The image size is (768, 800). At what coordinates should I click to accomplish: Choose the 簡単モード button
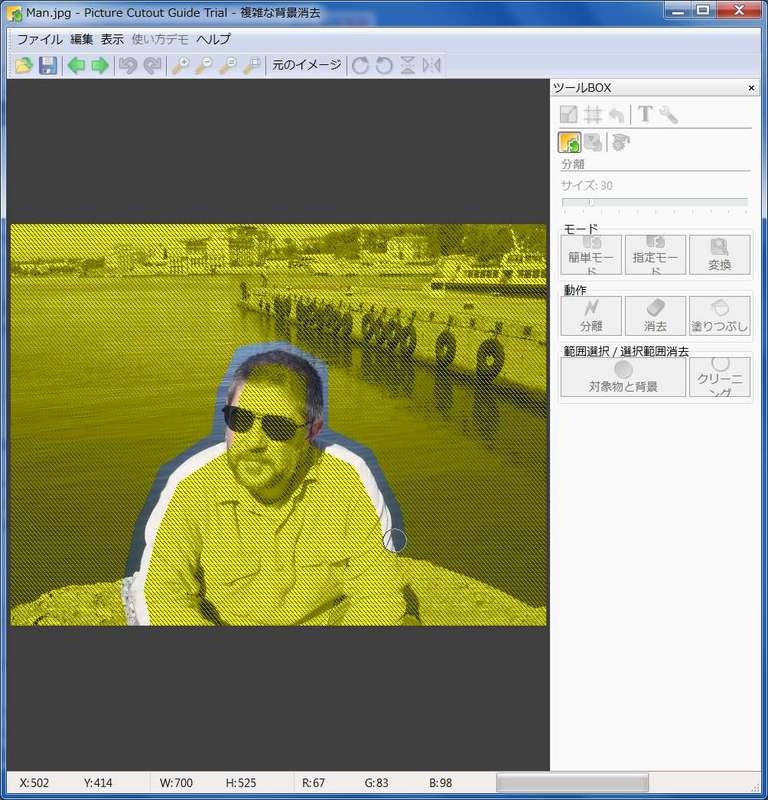[x=591, y=255]
